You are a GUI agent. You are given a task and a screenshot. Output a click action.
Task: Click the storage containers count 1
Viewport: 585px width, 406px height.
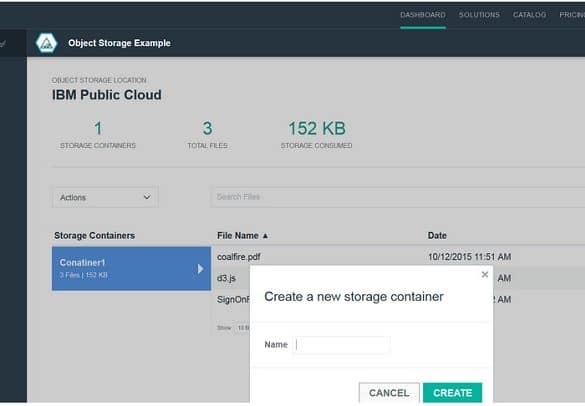[98, 128]
